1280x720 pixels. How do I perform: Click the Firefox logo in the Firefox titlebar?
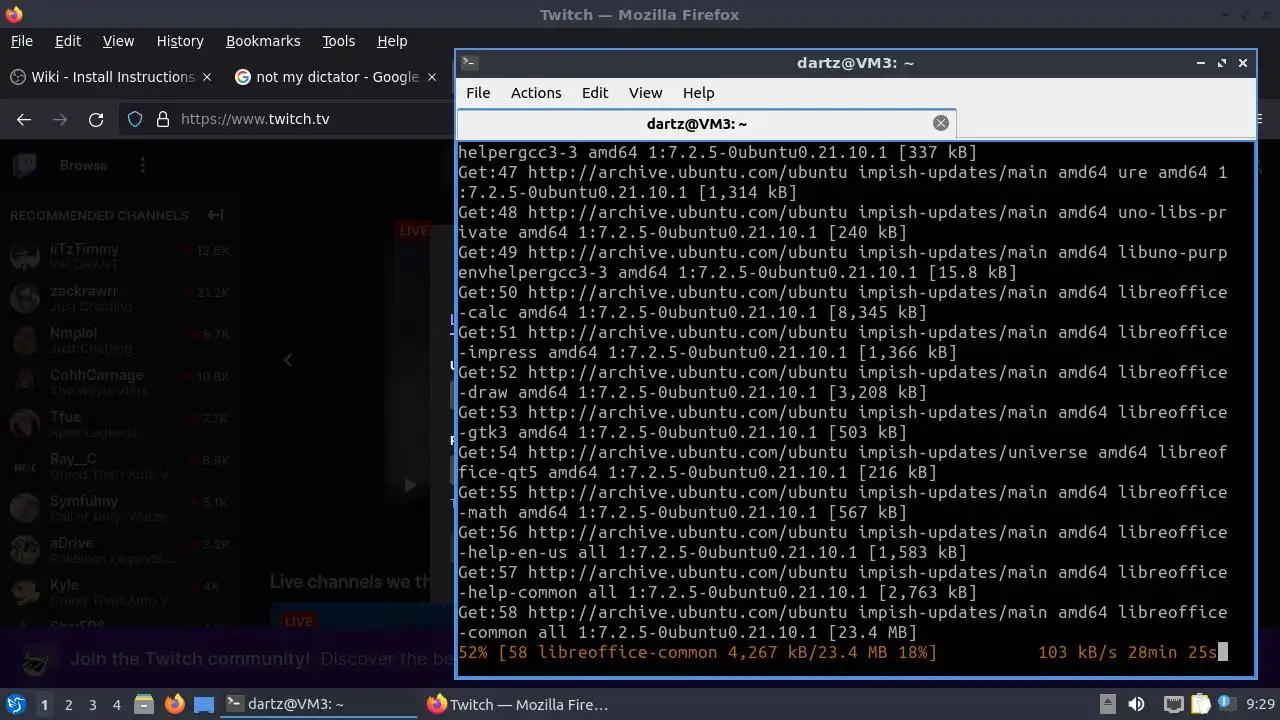[x=13, y=14]
